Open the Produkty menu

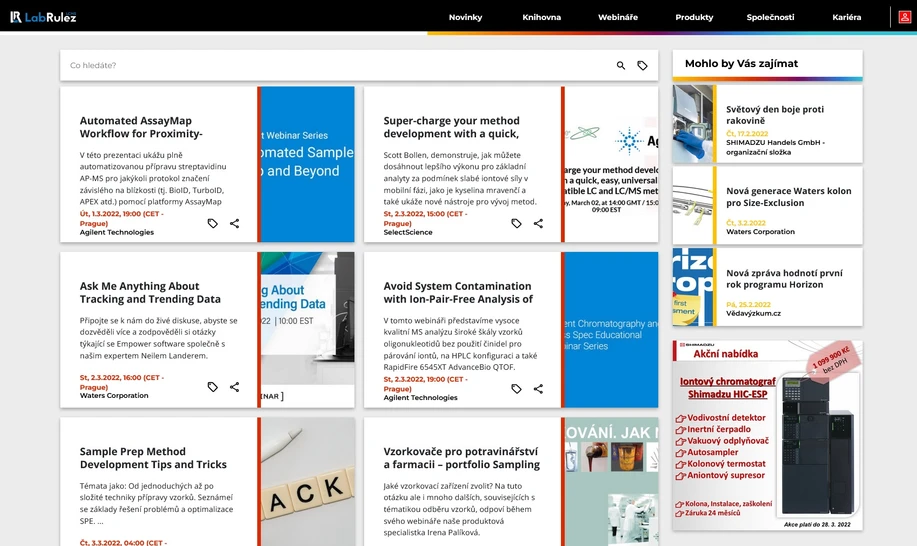pyautogui.click(x=694, y=17)
